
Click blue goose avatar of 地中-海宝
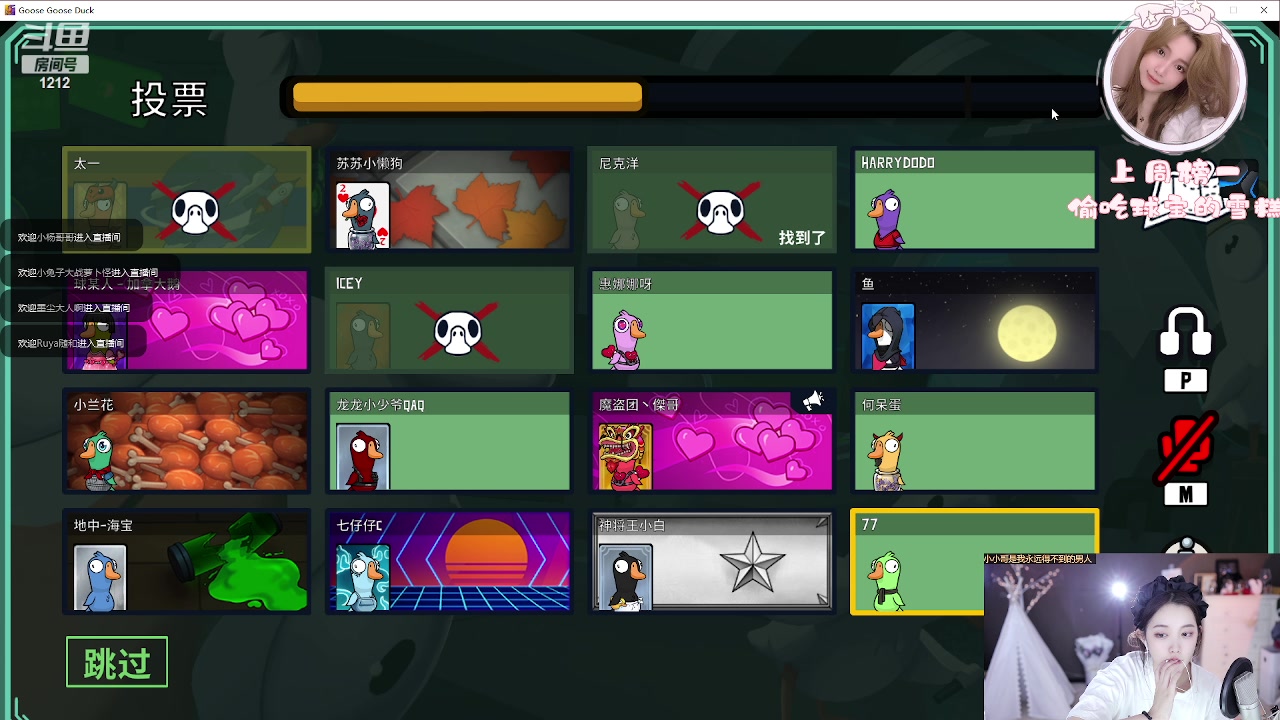coord(100,578)
